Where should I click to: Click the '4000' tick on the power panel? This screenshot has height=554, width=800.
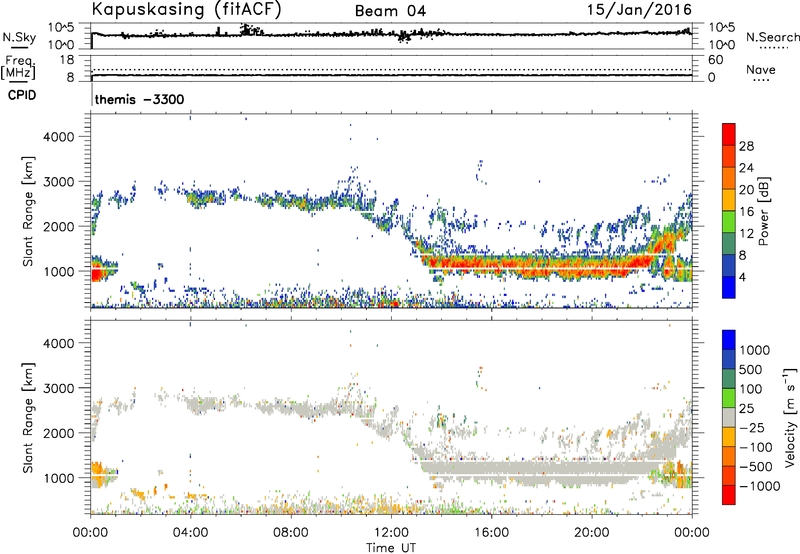[x=59, y=137]
